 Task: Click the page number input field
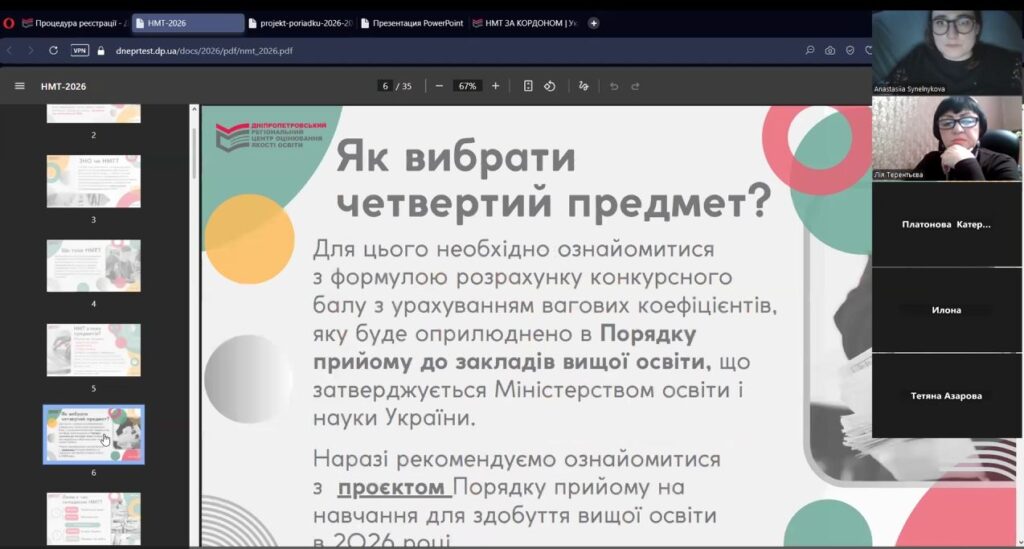click(385, 86)
